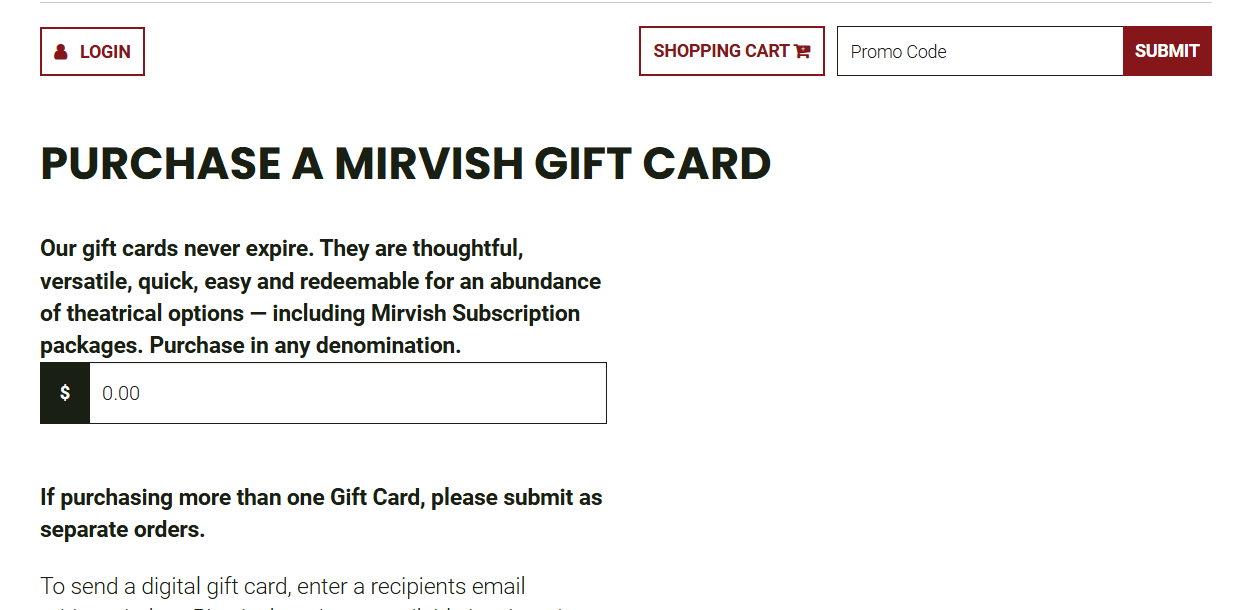Screen dimensions: 1259x610
Task: Click the 'If purchasing more than one Gift Card' note
Action: (321, 513)
